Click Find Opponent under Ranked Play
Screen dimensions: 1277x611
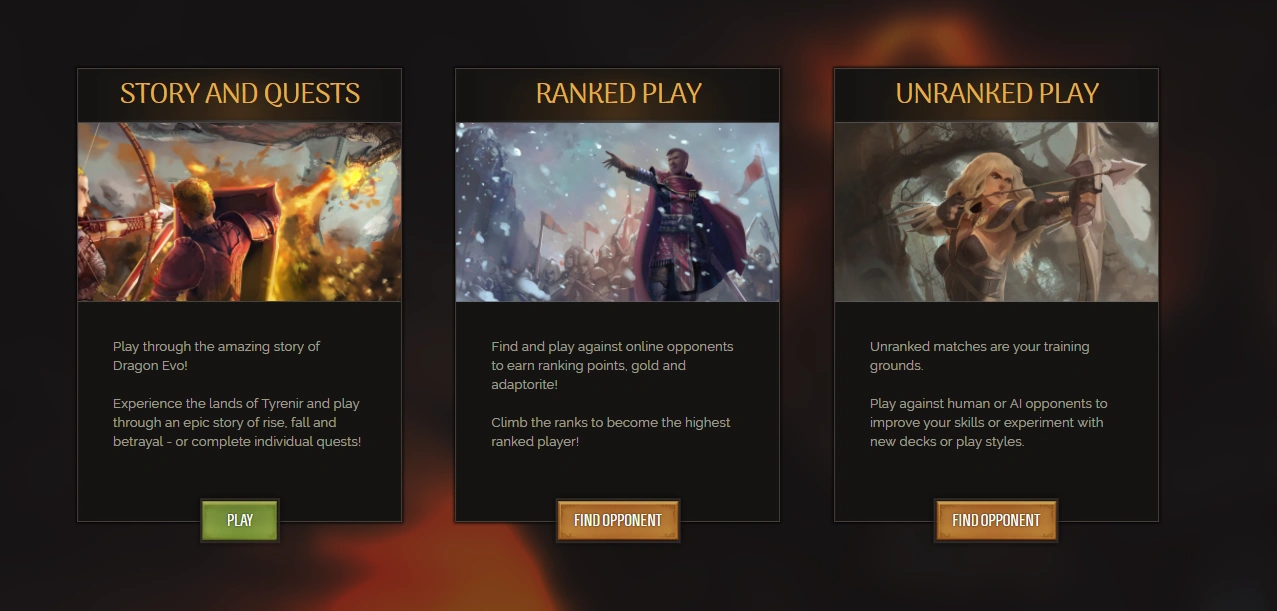(618, 520)
